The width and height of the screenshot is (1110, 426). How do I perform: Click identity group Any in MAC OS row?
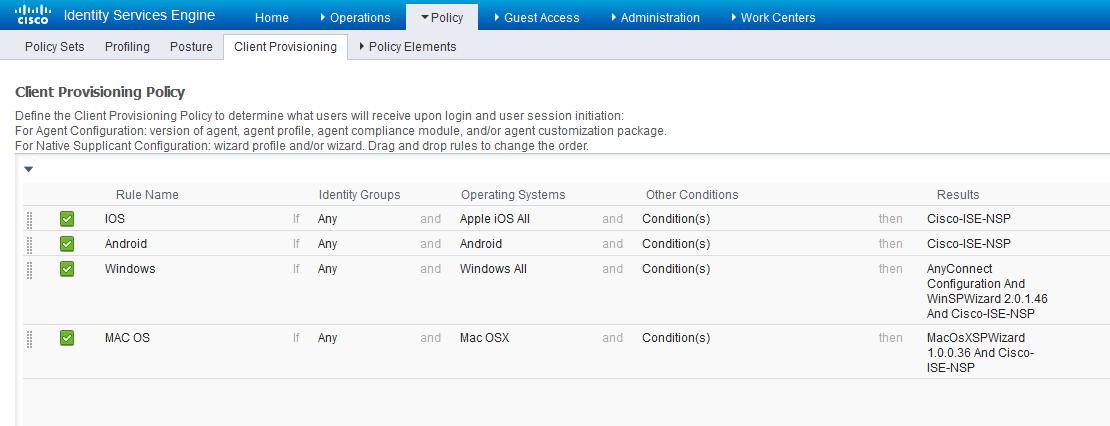(x=328, y=338)
